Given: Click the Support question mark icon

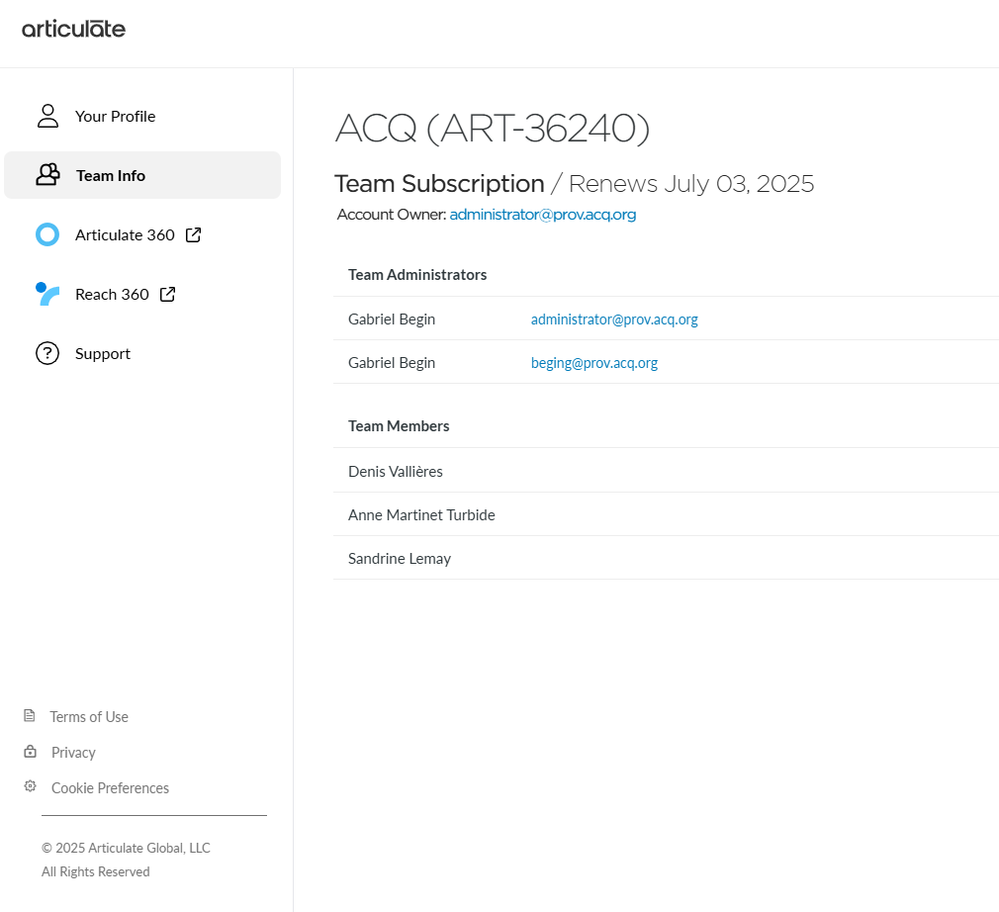Looking at the screenshot, I should coord(48,353).
